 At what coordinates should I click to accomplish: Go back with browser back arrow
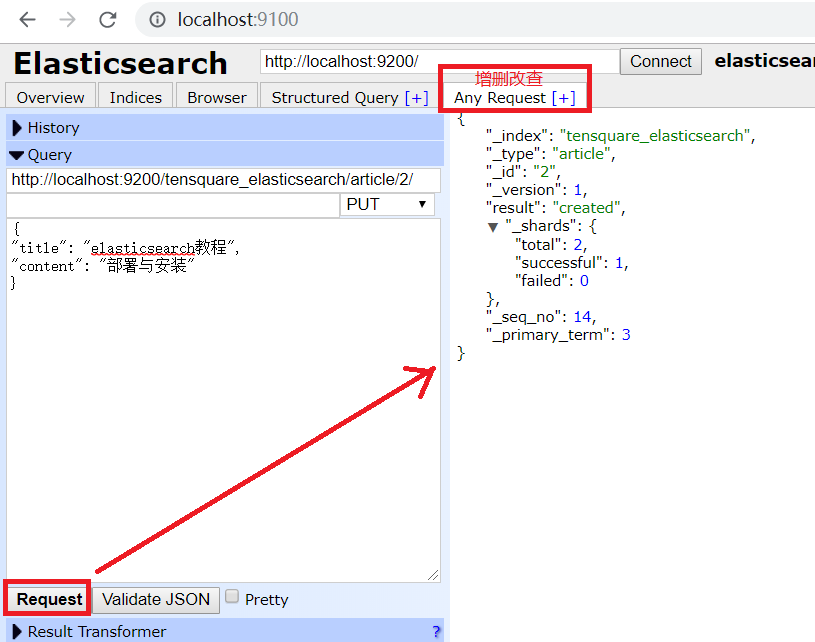pyautogui.click(x=27, y=20)
